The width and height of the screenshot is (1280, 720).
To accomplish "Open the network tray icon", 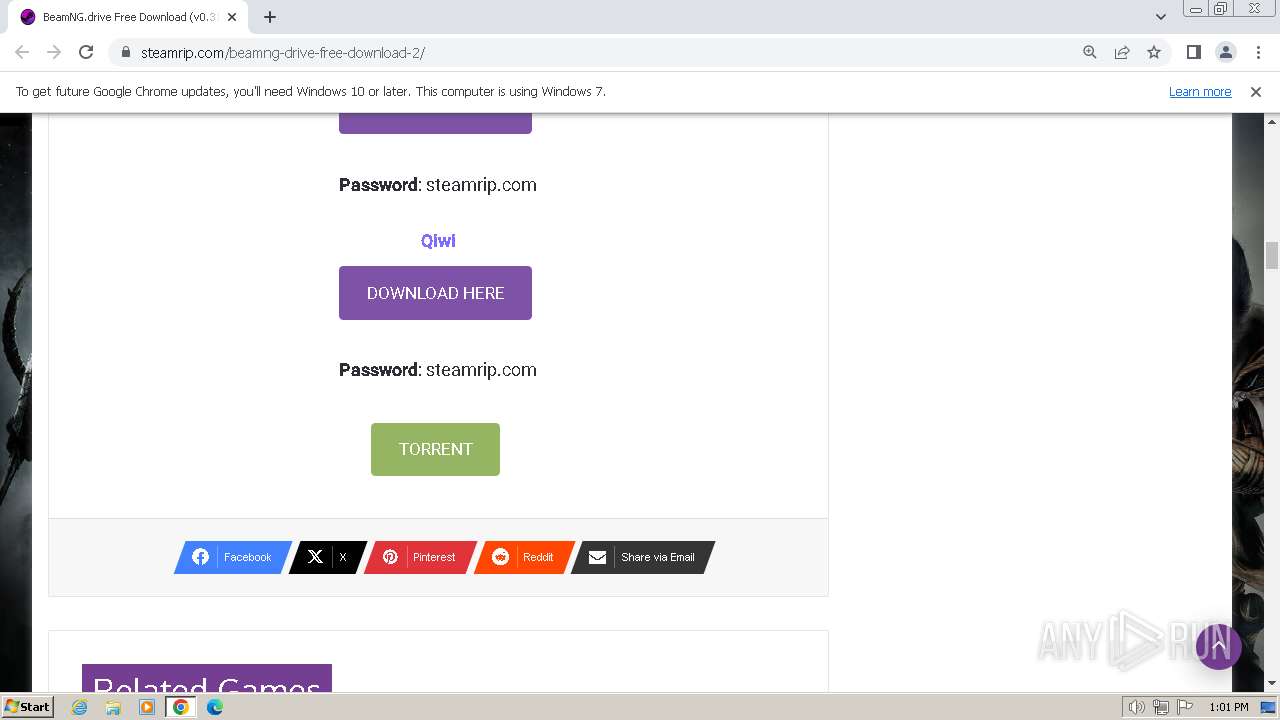I will tap(1160, 707).
